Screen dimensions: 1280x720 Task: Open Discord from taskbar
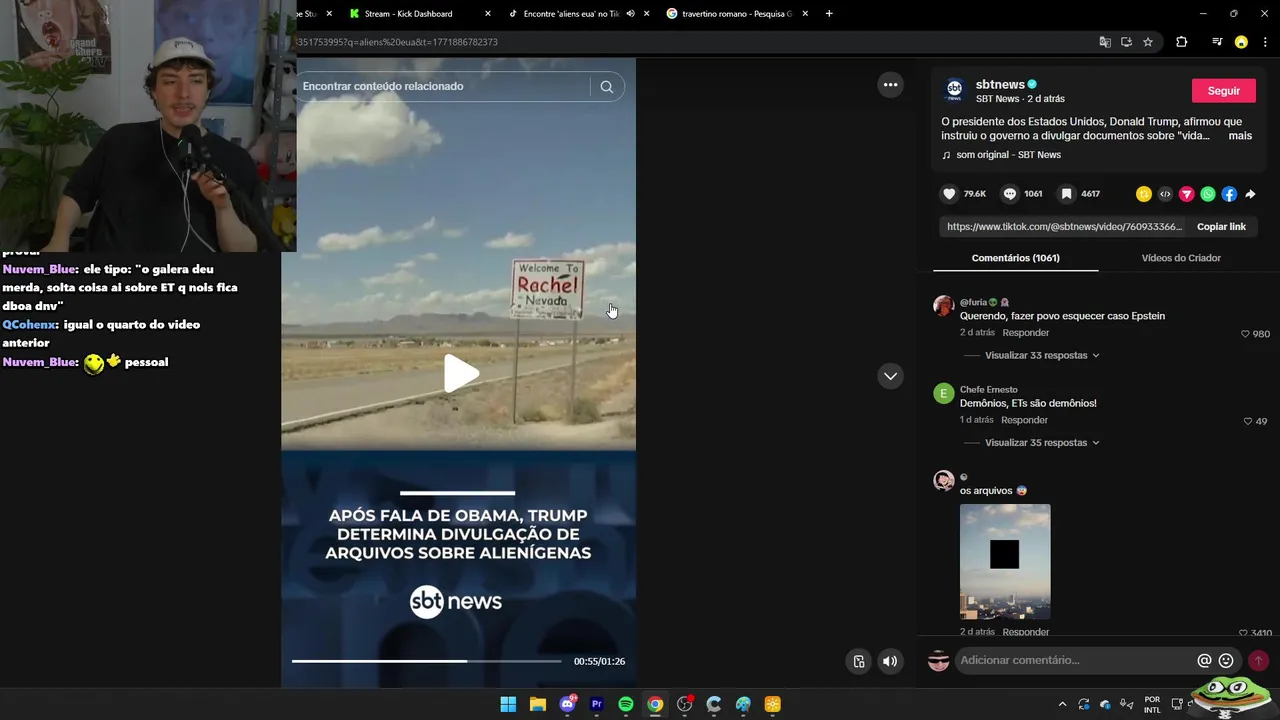[x=567, y=704]
